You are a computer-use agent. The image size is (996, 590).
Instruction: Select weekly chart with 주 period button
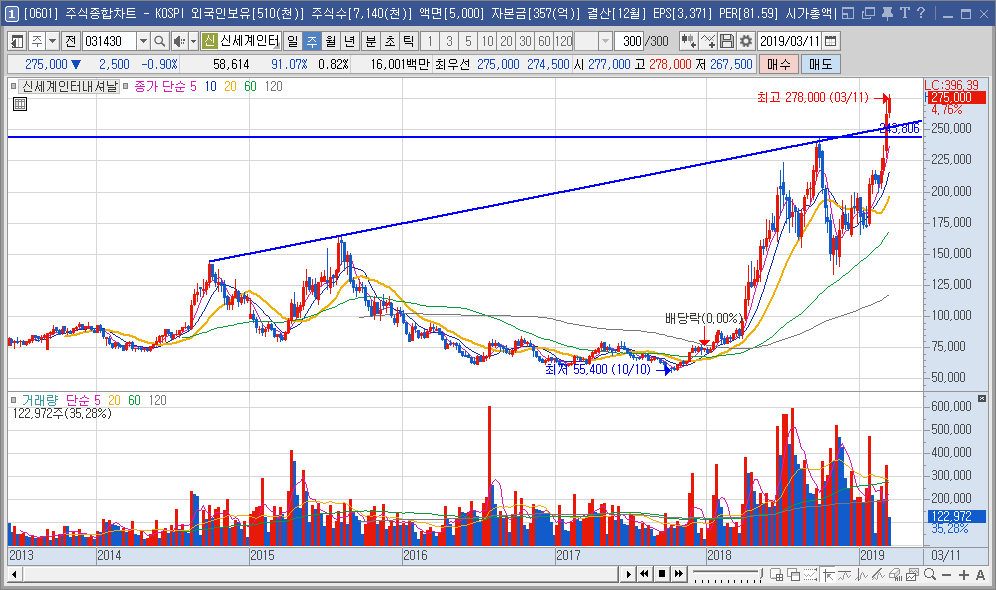[311, 41]
